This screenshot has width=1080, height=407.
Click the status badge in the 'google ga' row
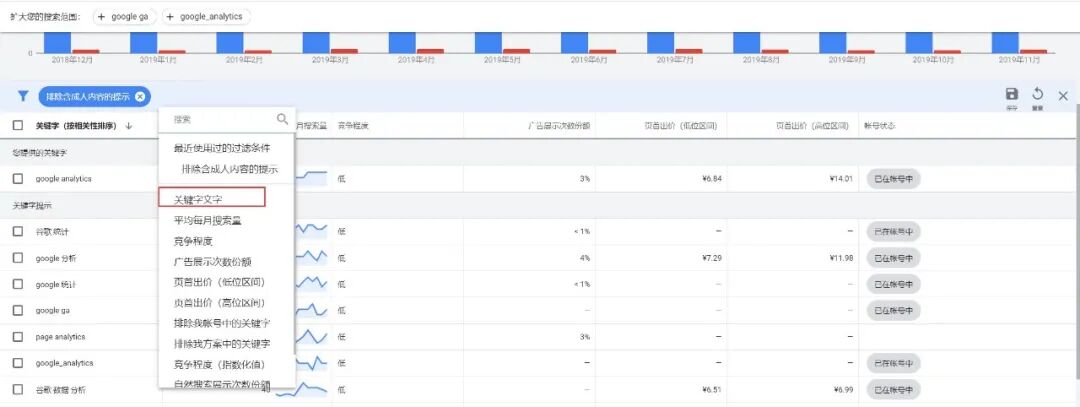(x=893, y=311)
